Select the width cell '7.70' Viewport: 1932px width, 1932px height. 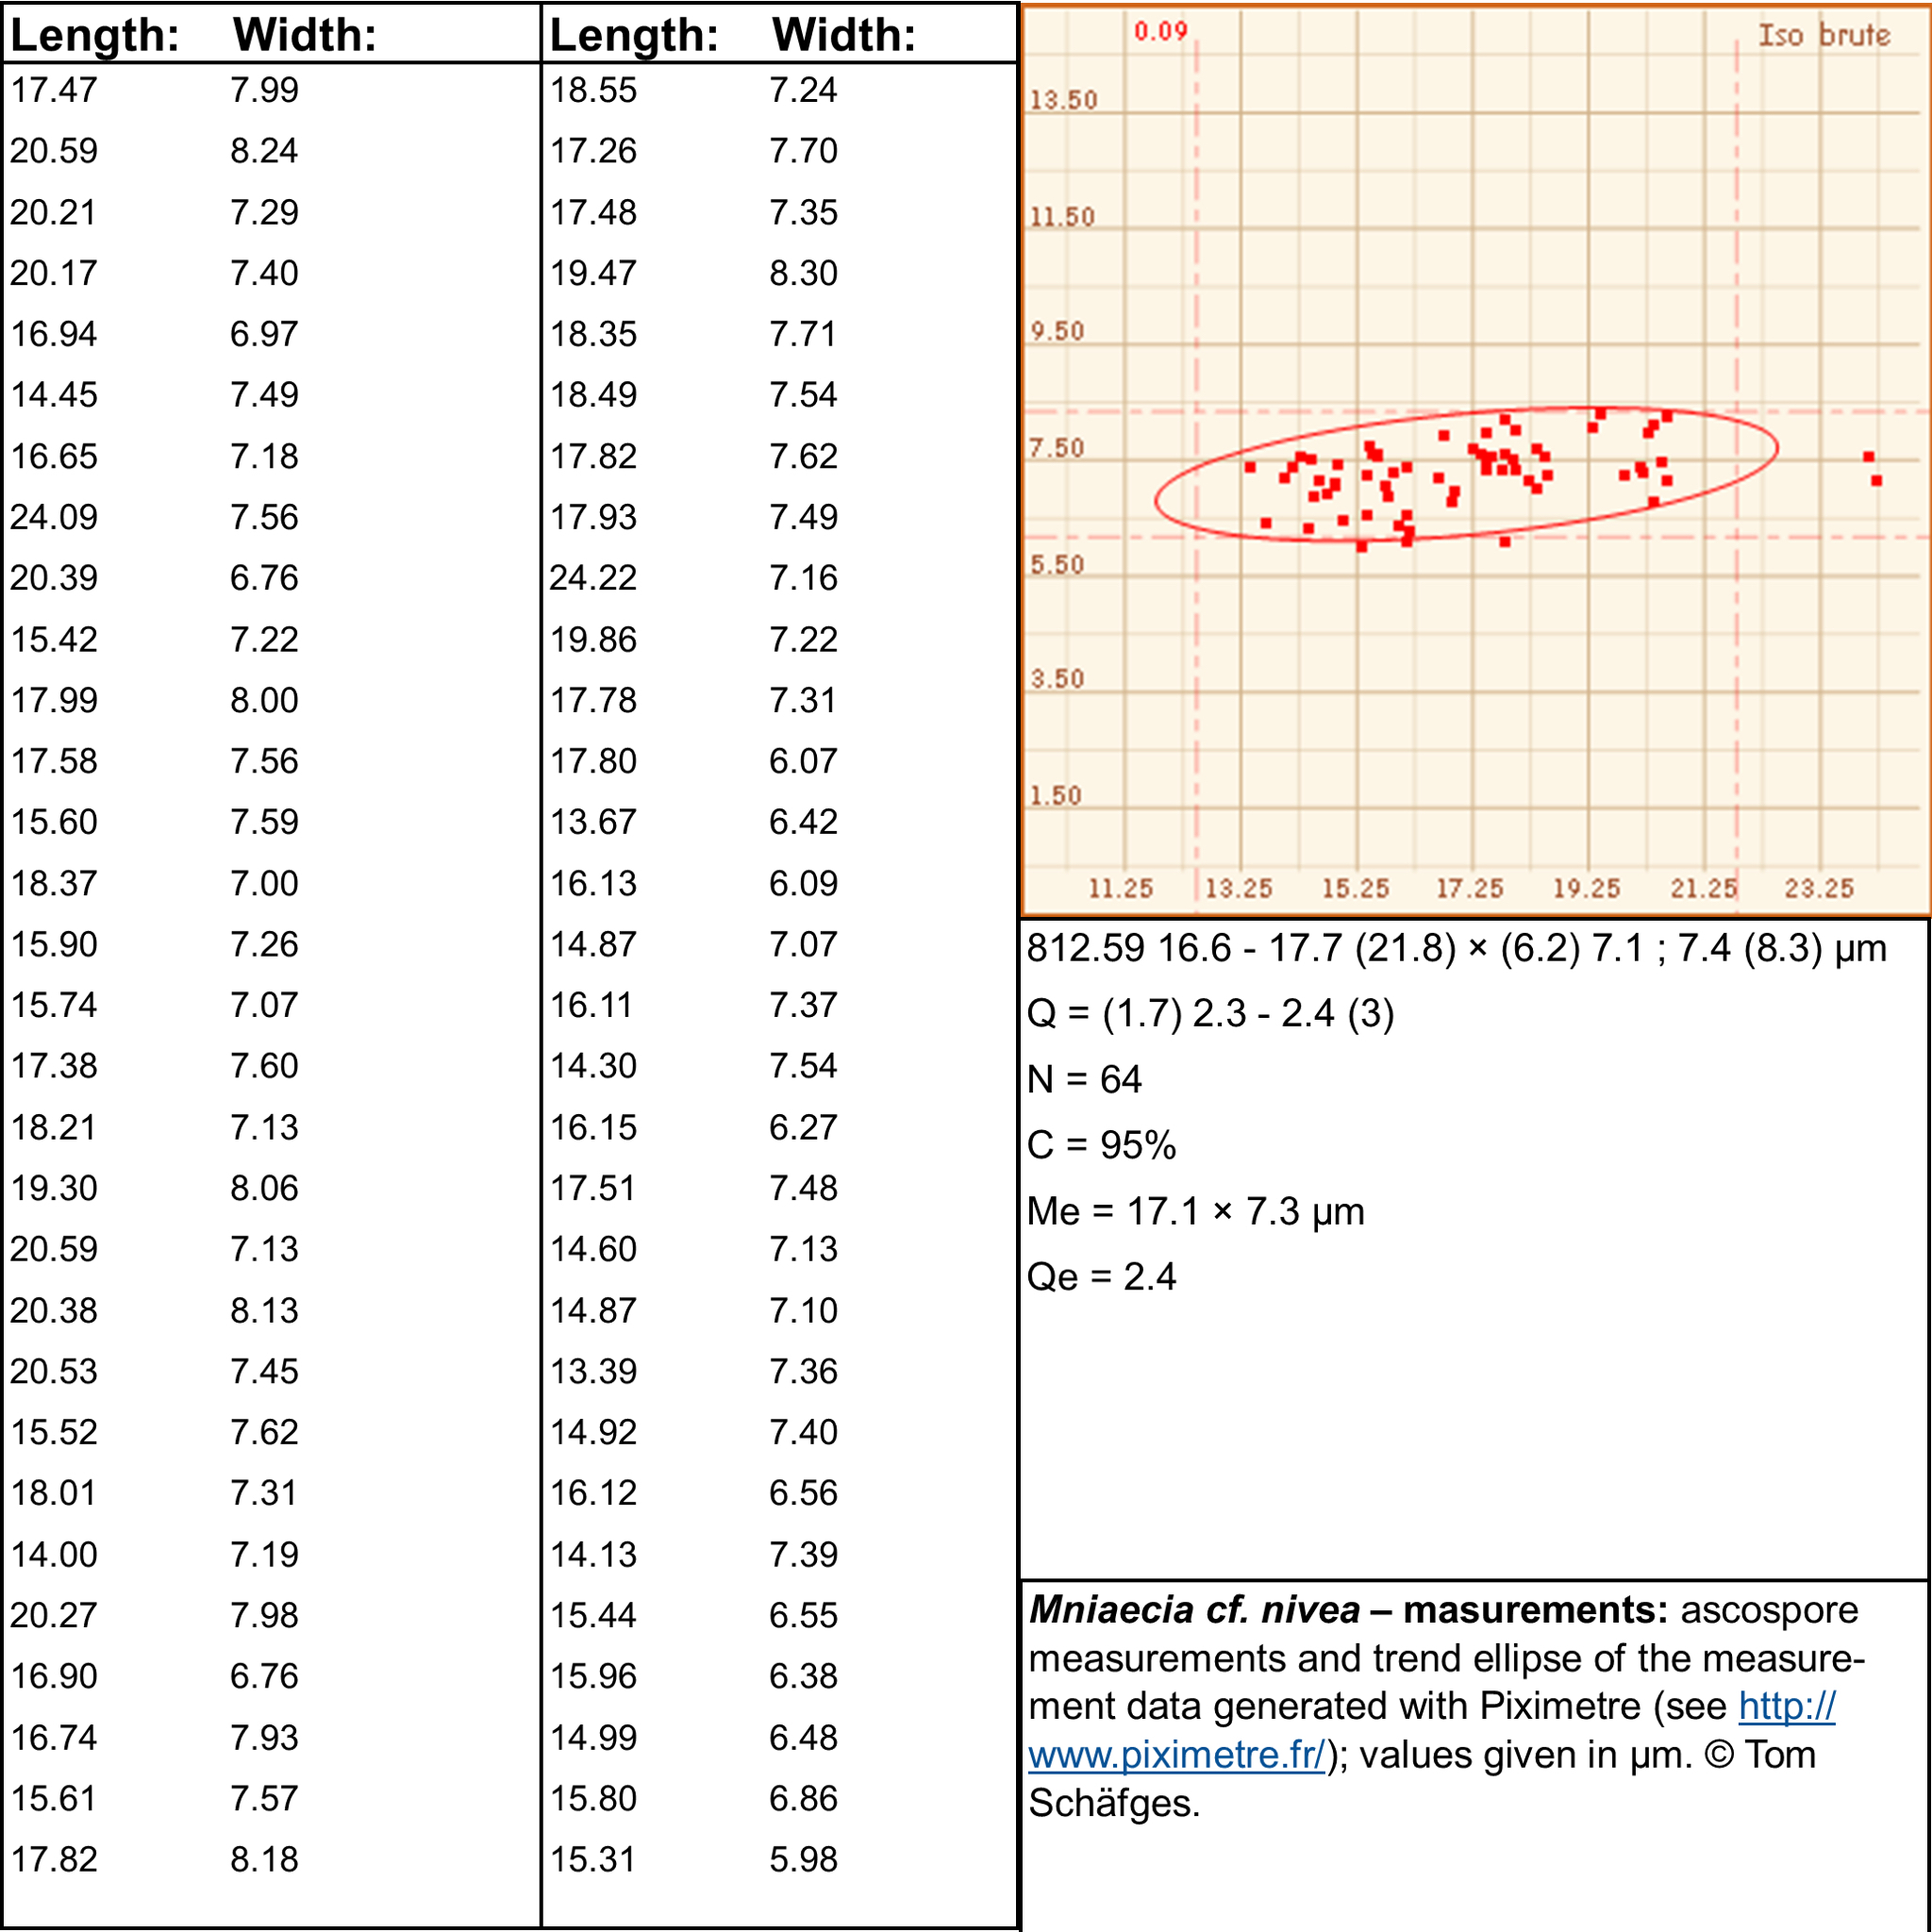(803, 152)
